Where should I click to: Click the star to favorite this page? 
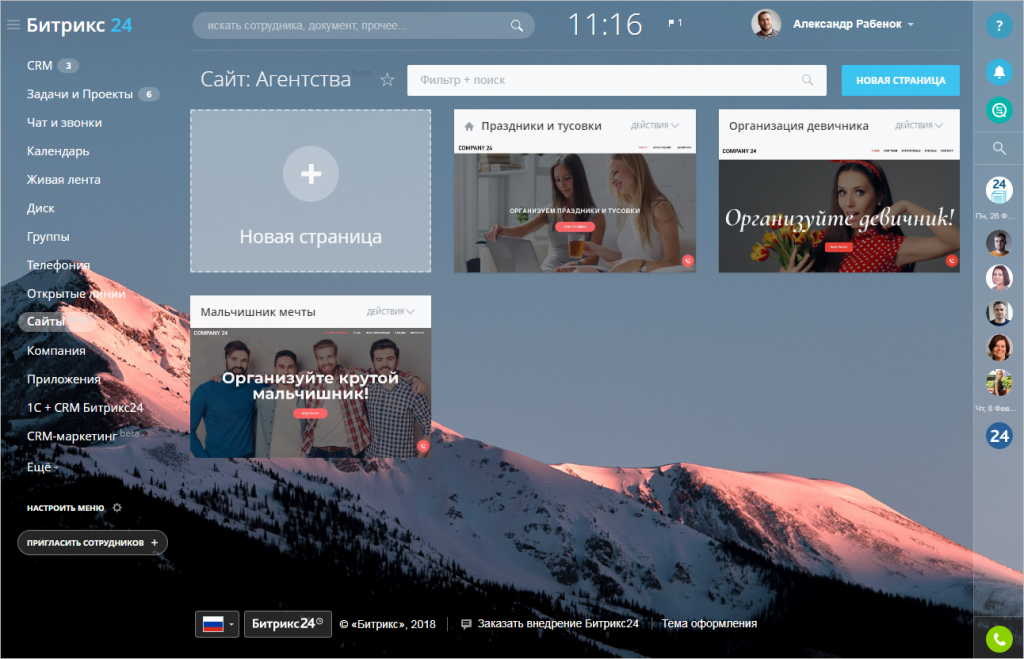[x=388, y=81]
